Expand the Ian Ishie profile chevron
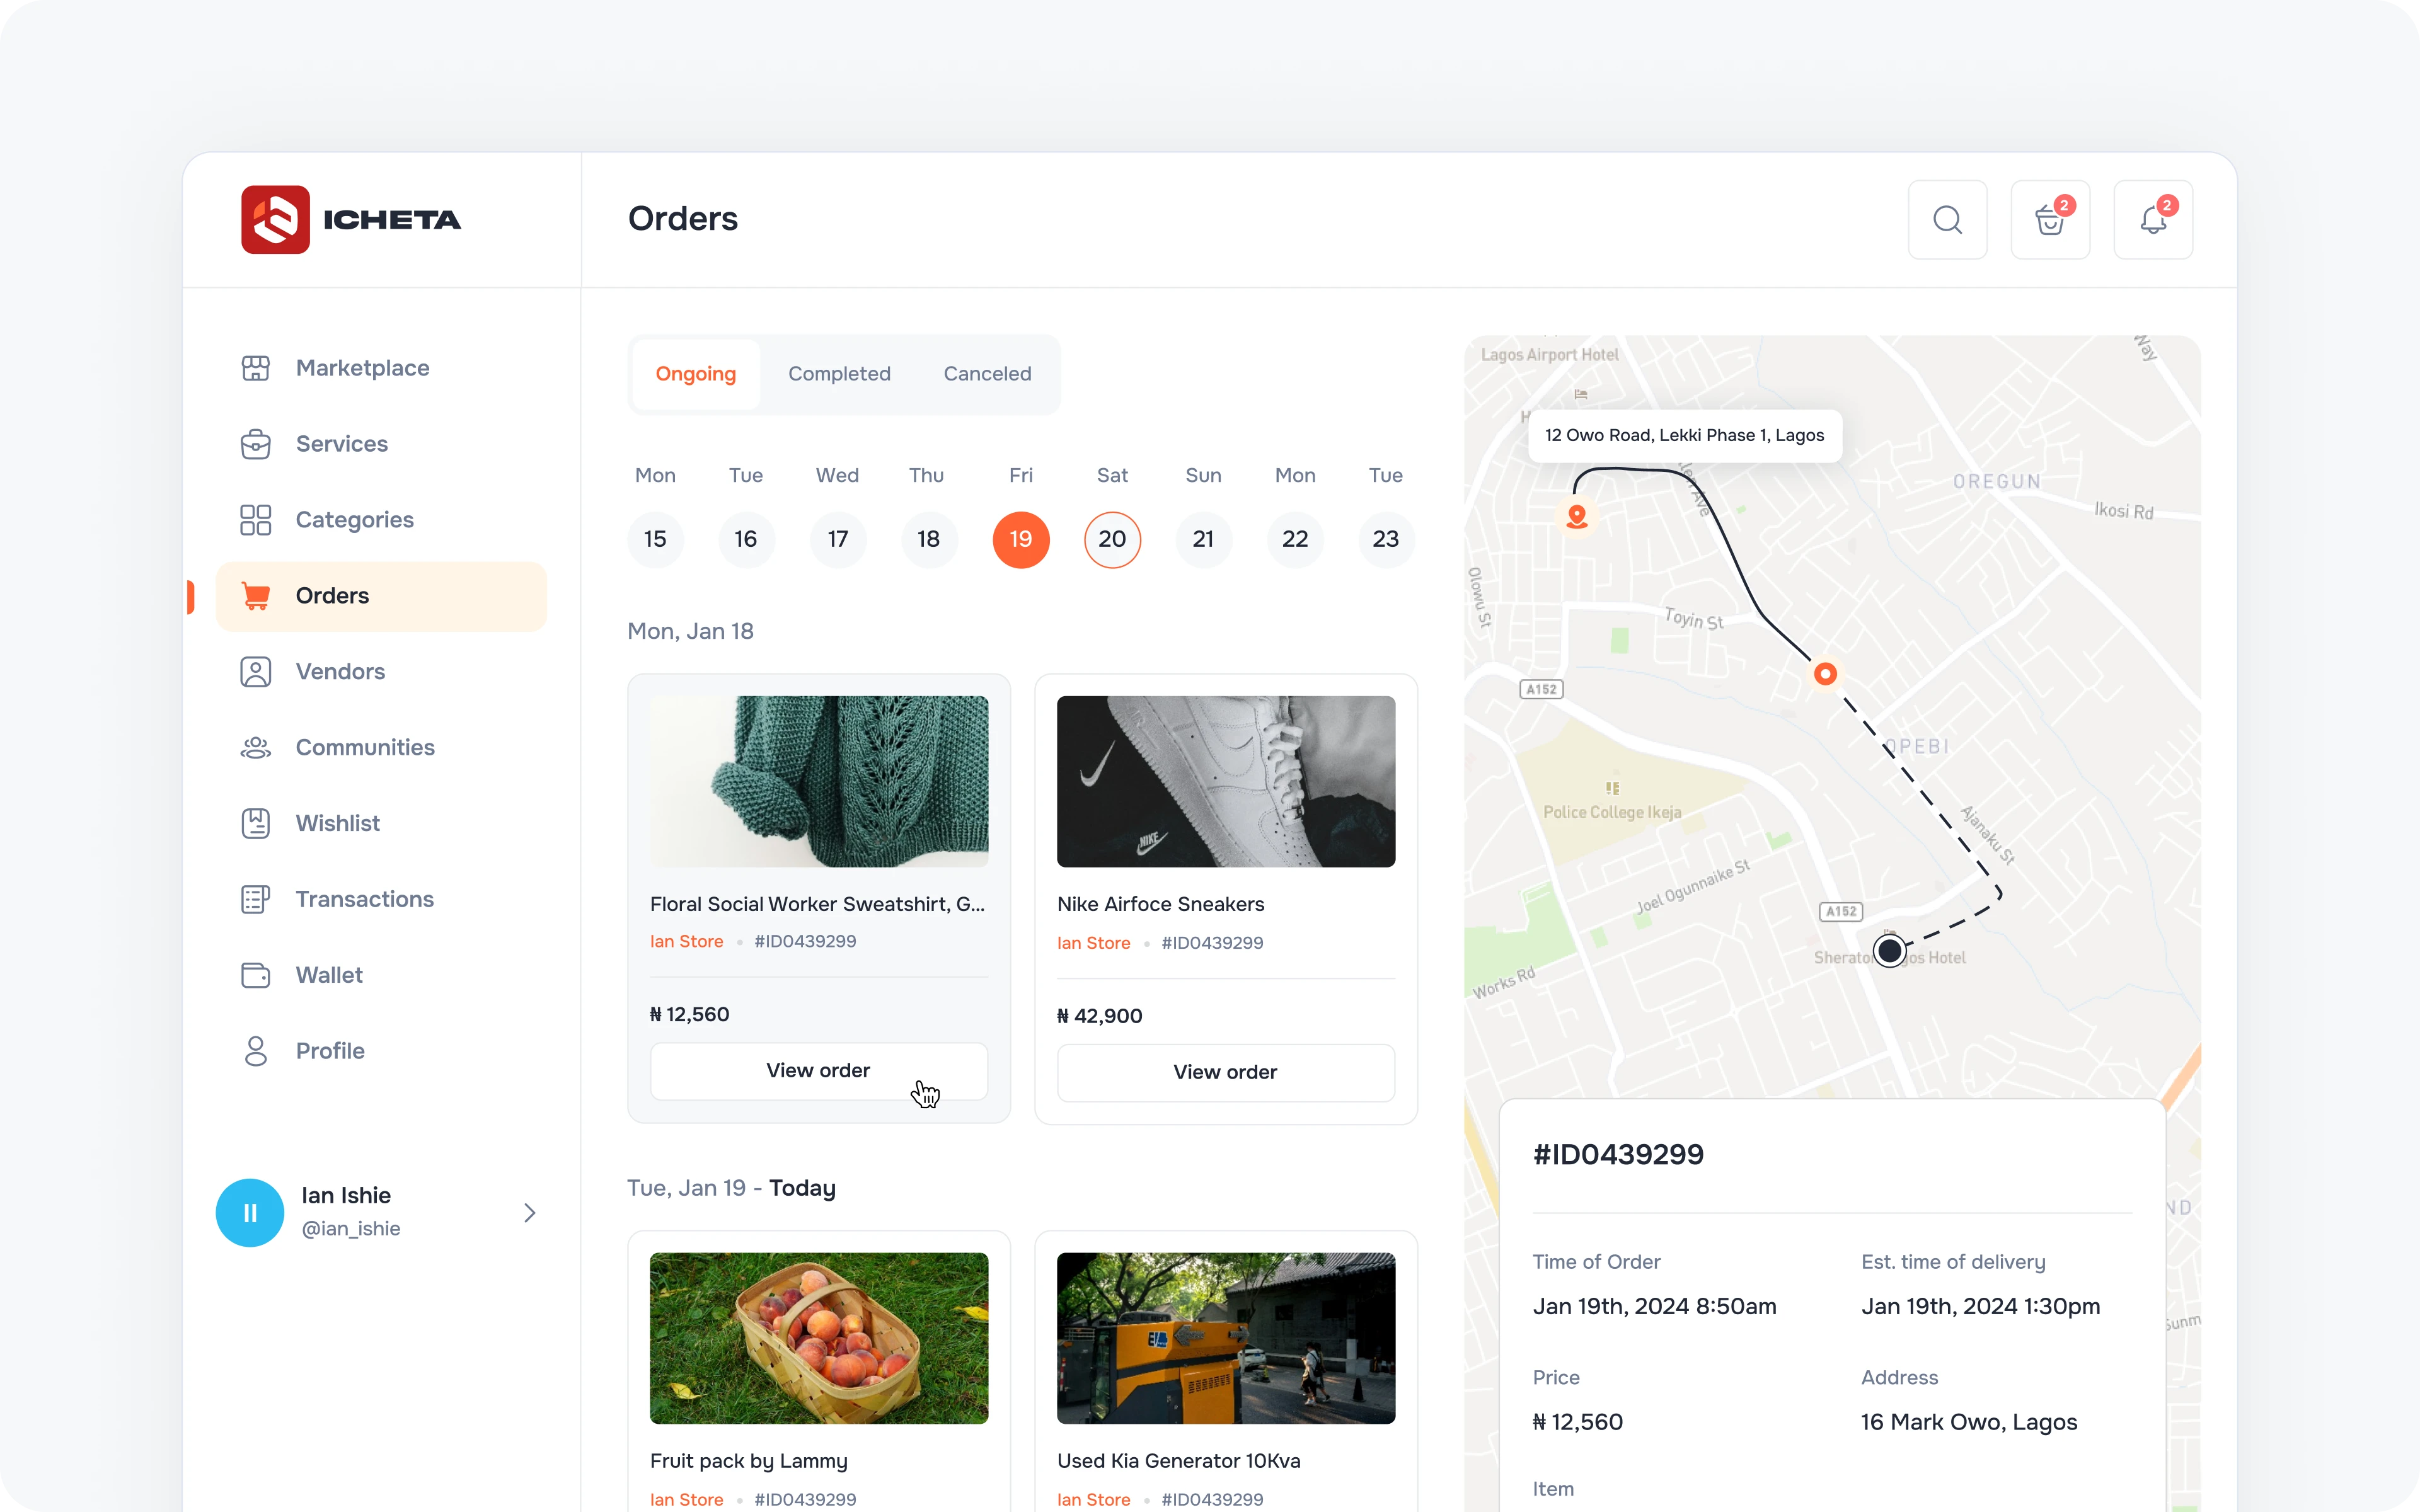Image resolution: width=2420 pixels, height=1512 pixels. click(530, 1213)
